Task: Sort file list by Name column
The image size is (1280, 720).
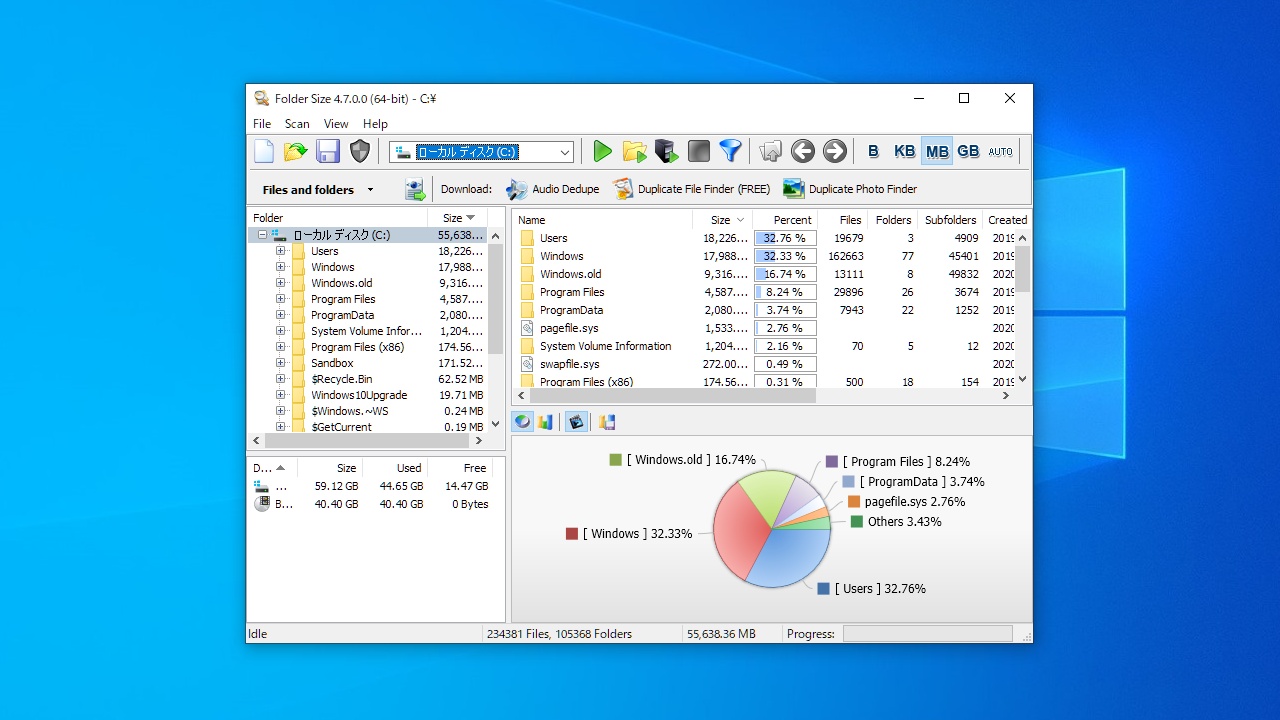Action: [x=602, y=220]
